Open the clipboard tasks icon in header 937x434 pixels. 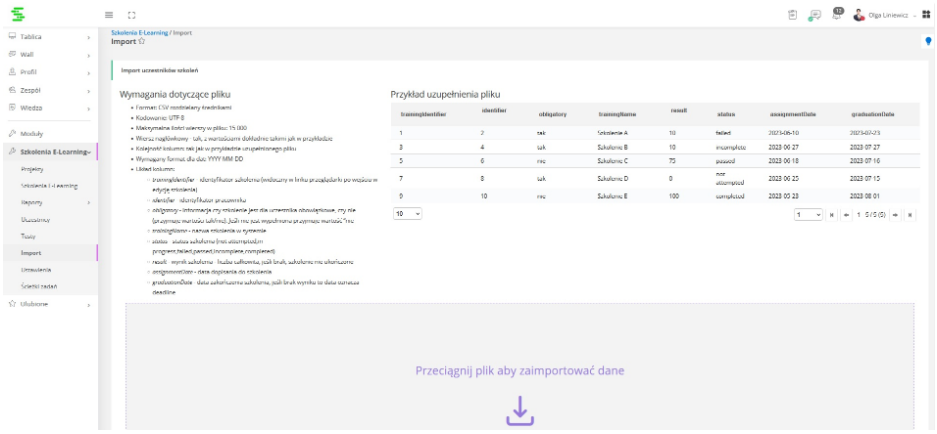[792, 15]
